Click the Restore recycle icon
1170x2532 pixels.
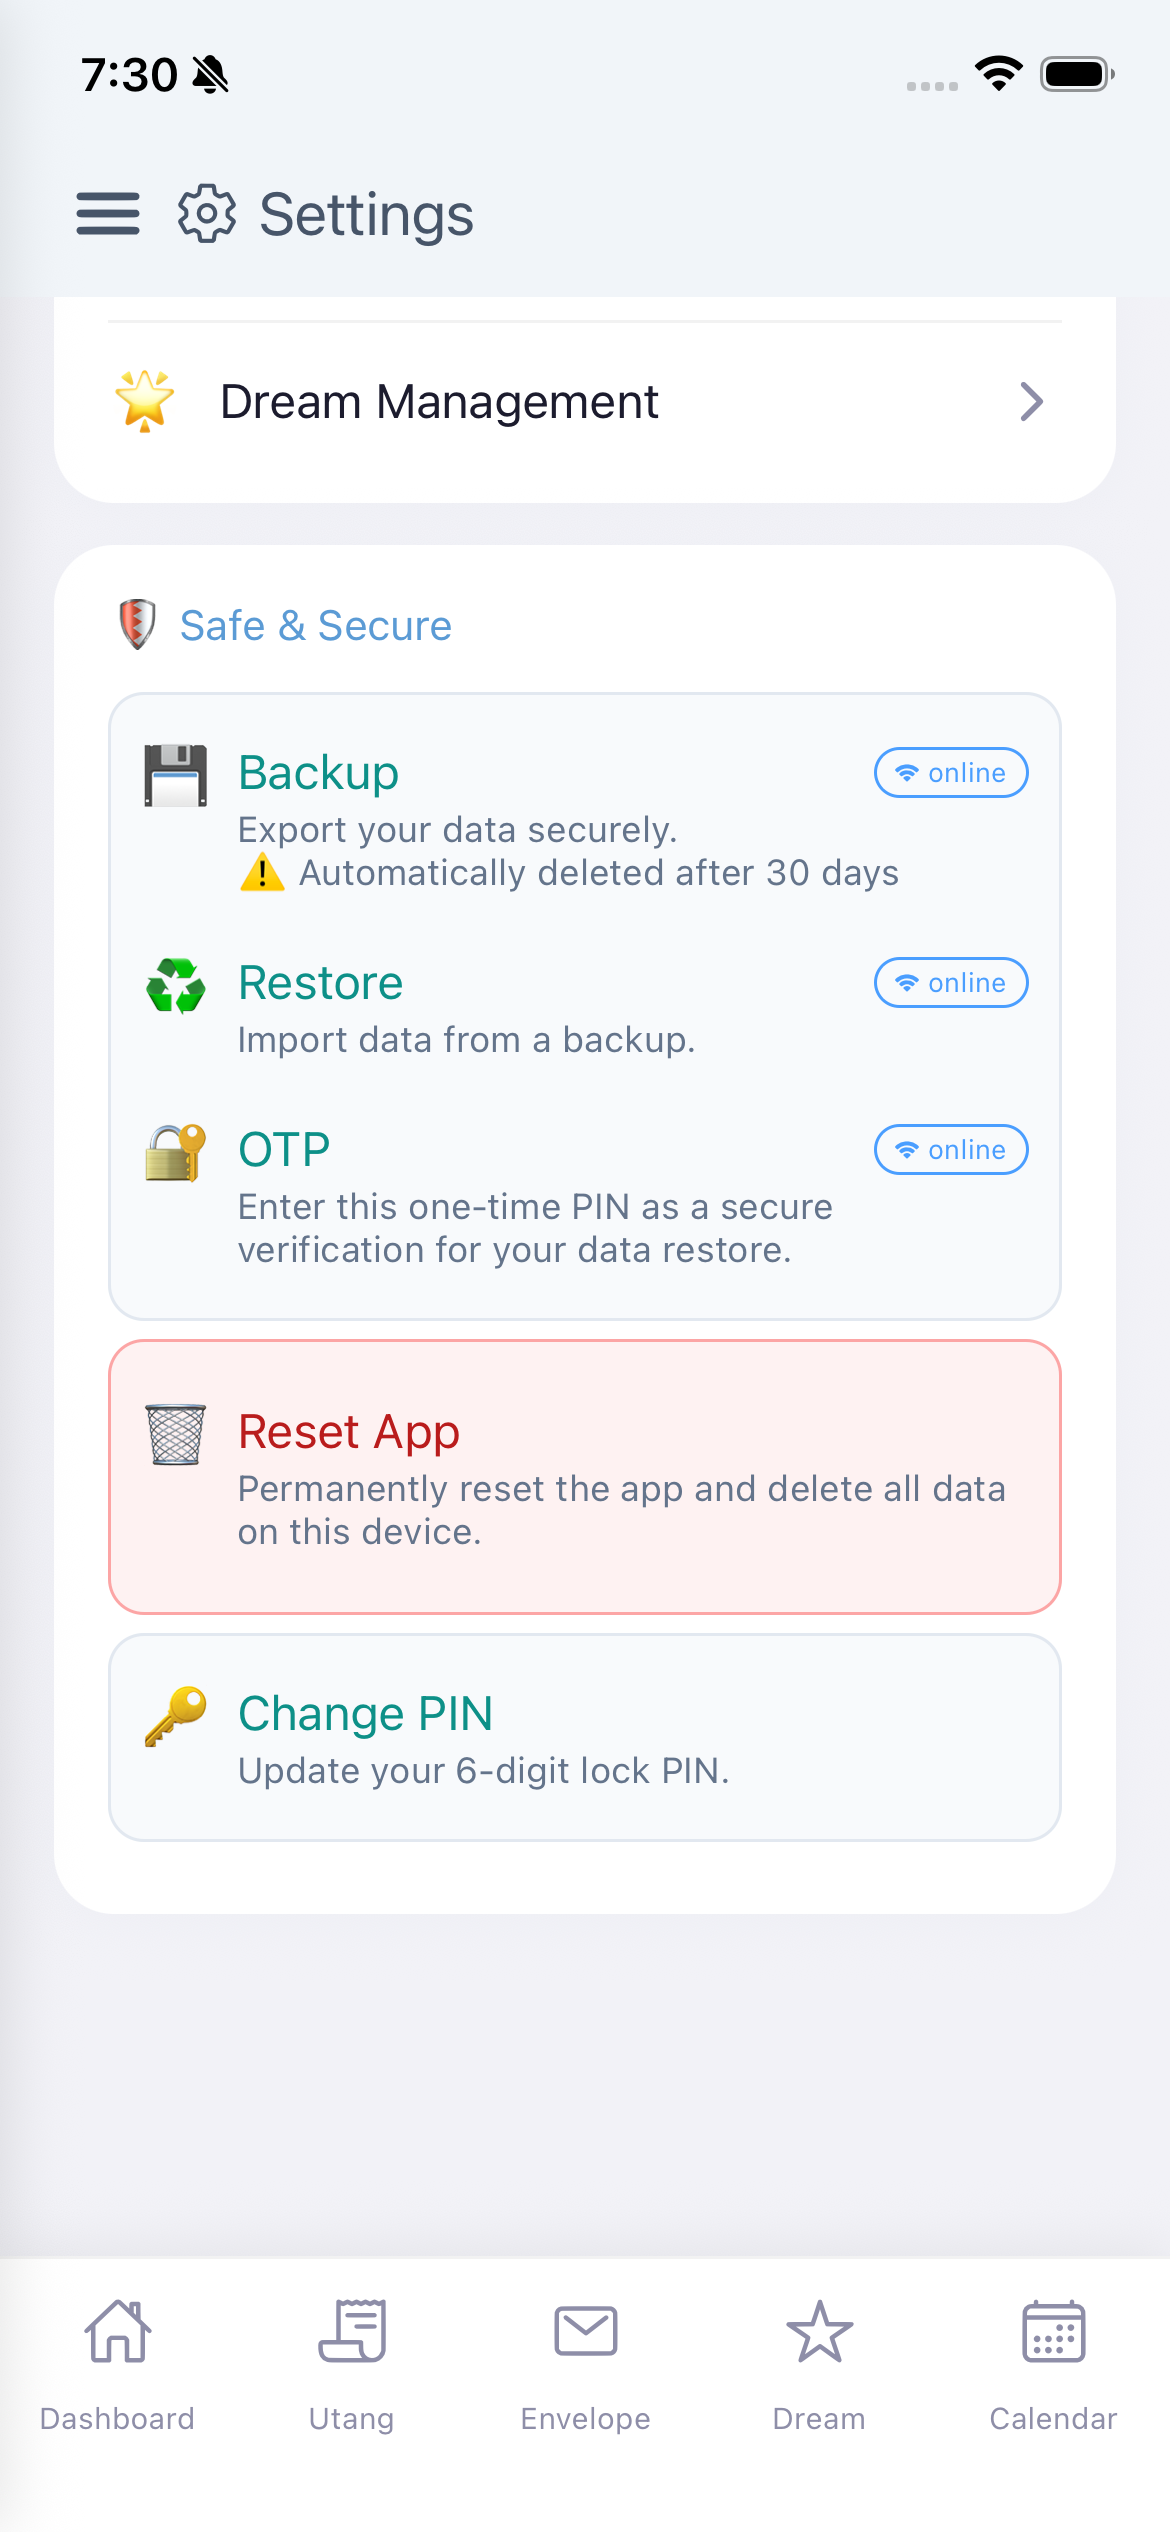tap(175, 985)
